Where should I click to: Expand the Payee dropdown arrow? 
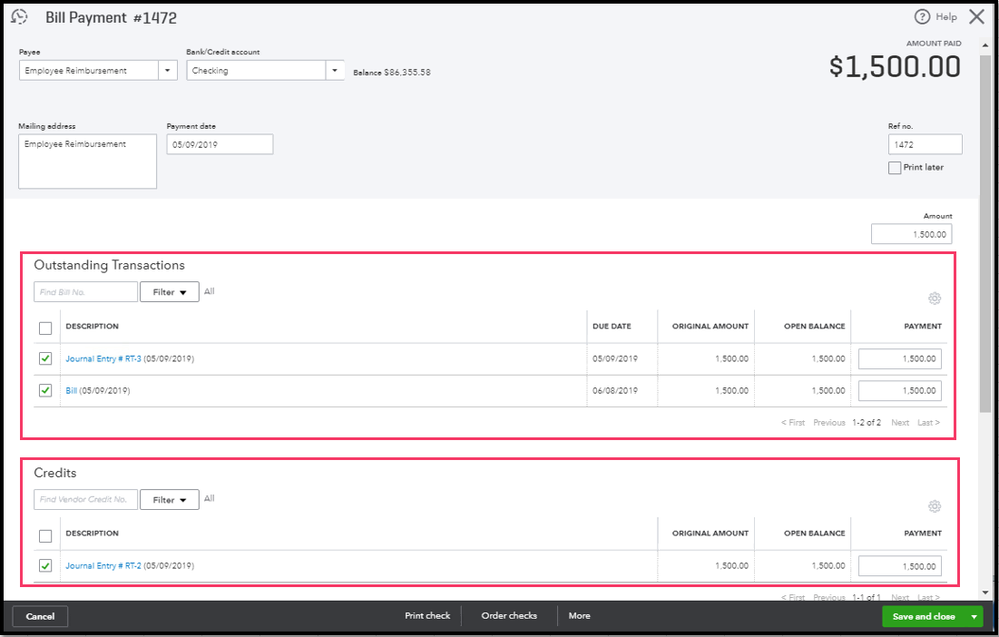168,70
